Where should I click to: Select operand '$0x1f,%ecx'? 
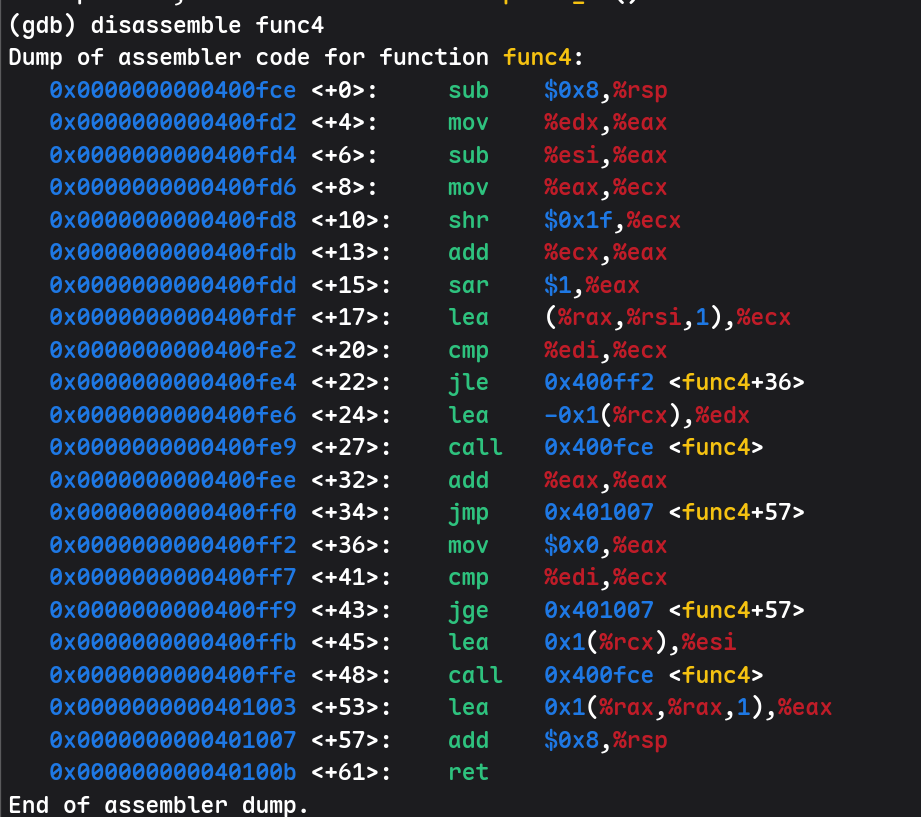pos(613,220)
